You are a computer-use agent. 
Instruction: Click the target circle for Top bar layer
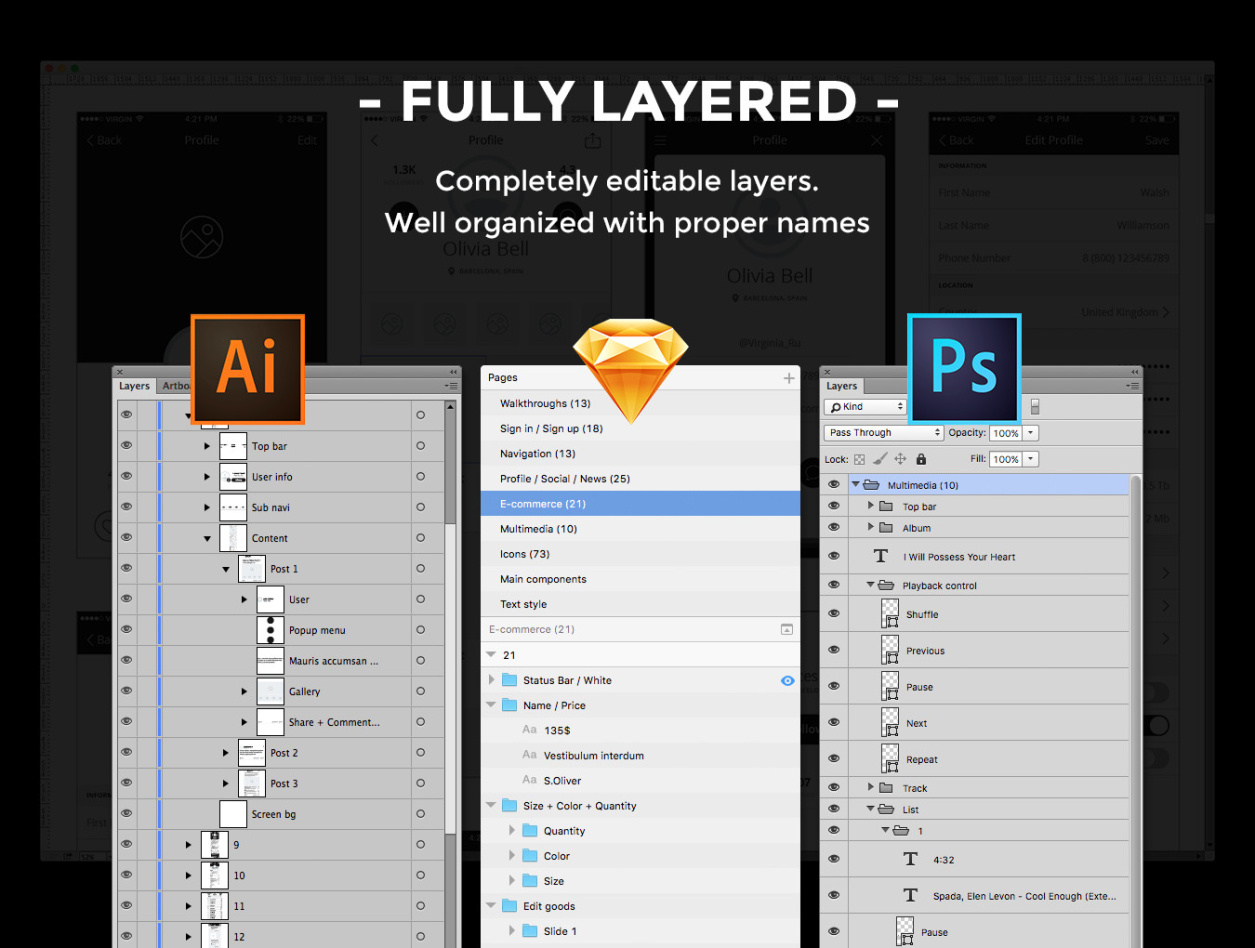(421, 447)
